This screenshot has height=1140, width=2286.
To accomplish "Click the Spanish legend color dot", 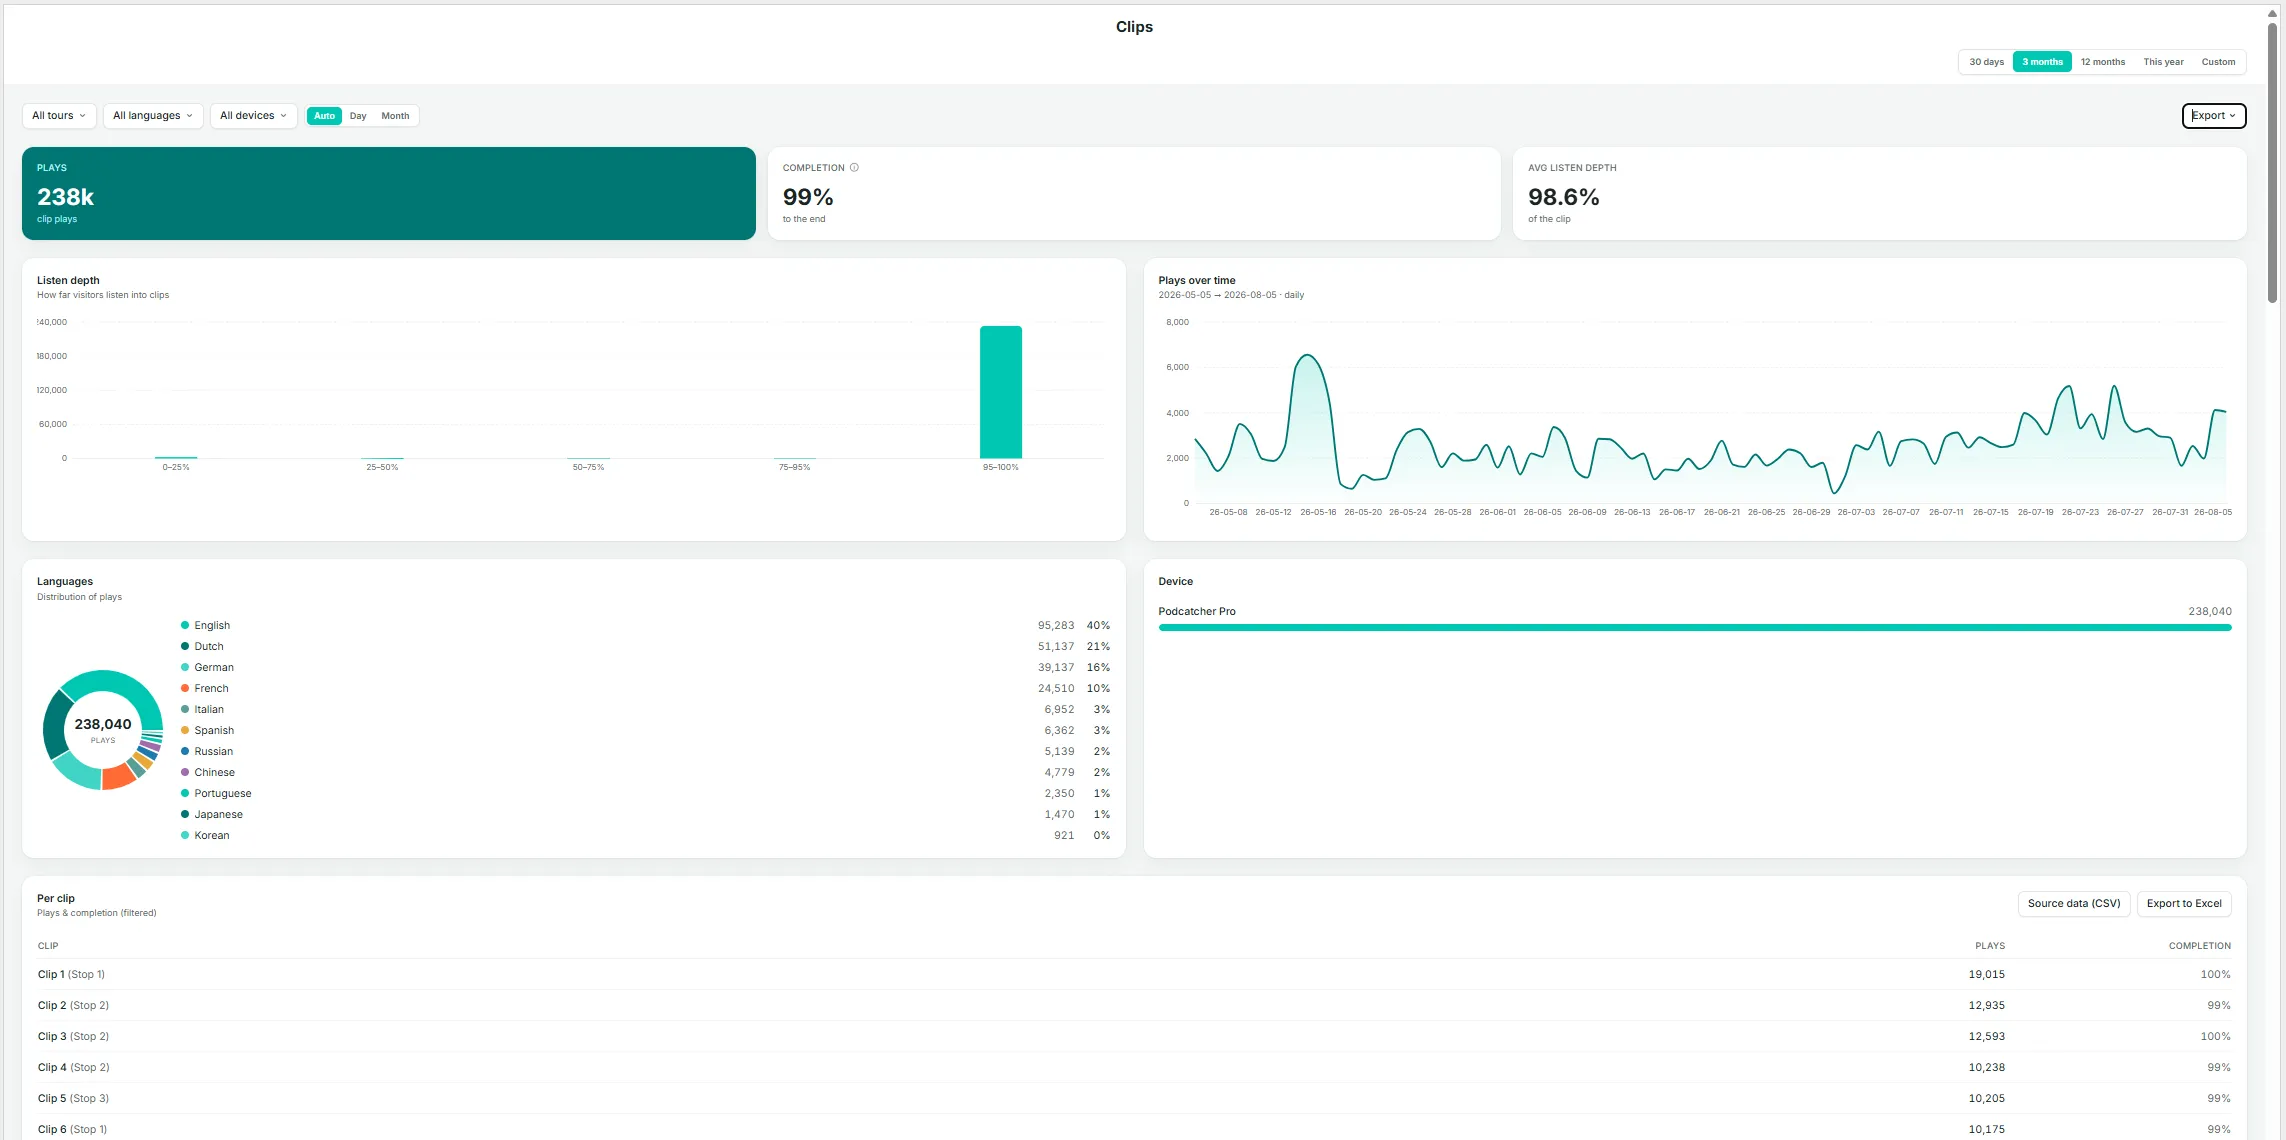I will coord(185,731).
